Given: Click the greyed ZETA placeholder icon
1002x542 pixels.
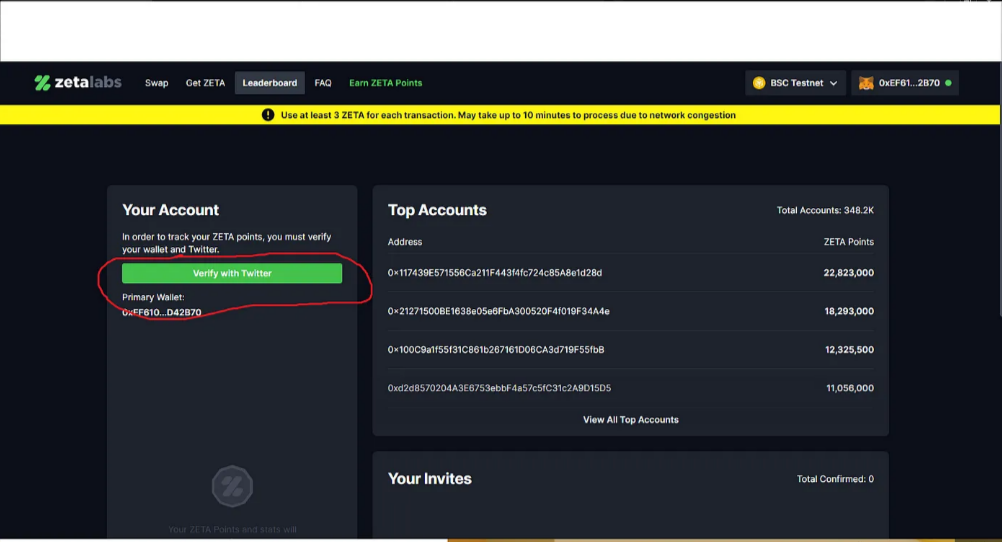Looking at the screenshot, I should (232, 486).
